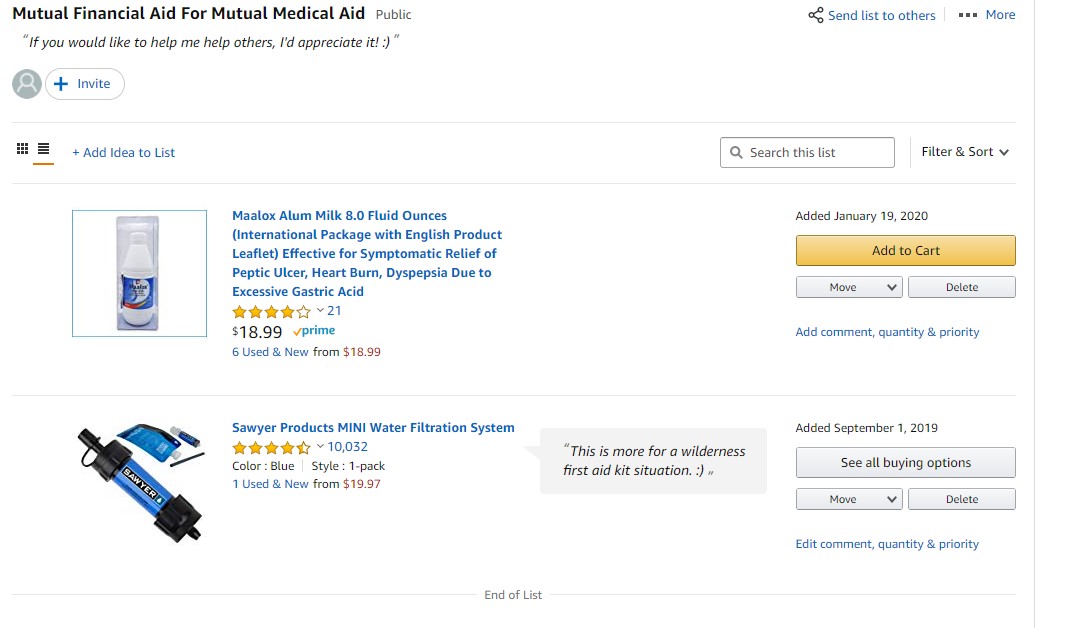Open Move dropdown for Maalox item
The image size is (1087, 628).
click(x=849, y=287)
